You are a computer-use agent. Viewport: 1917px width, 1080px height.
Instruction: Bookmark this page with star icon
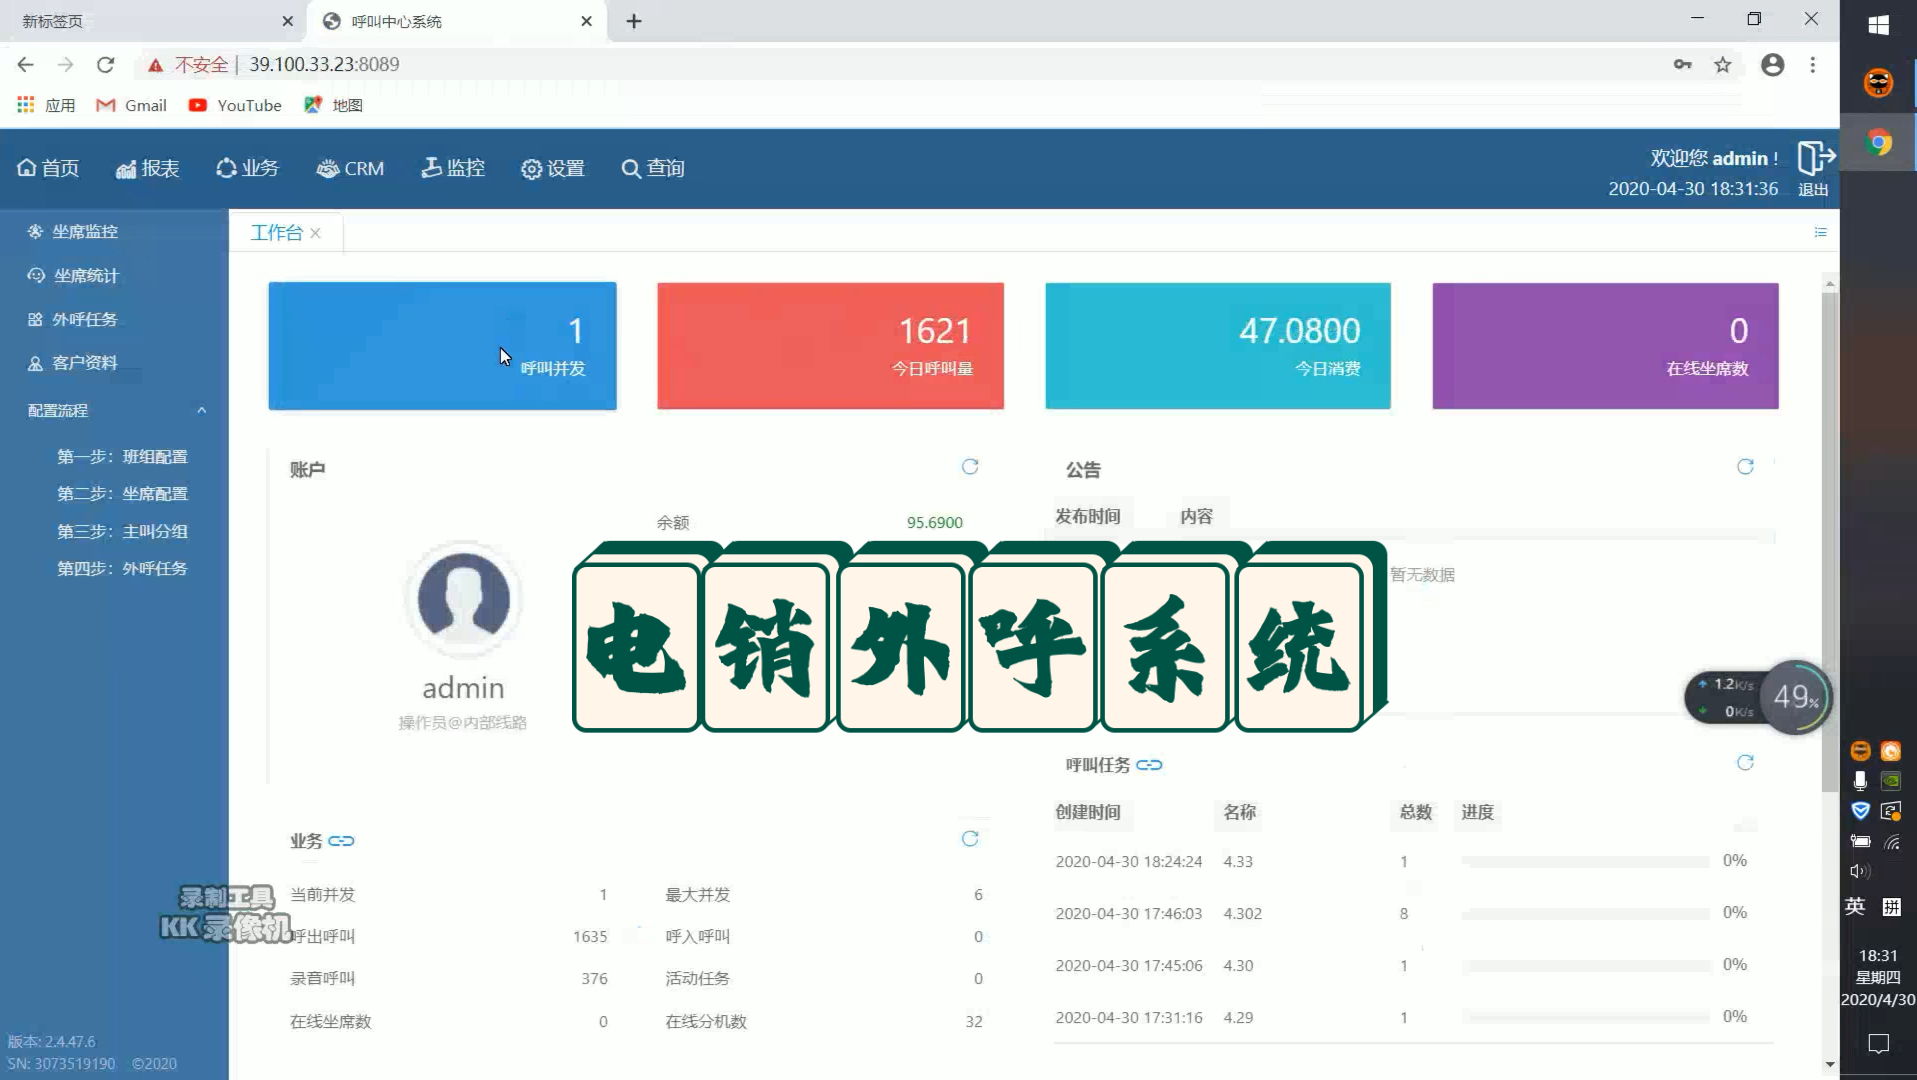click(1722, 65)
